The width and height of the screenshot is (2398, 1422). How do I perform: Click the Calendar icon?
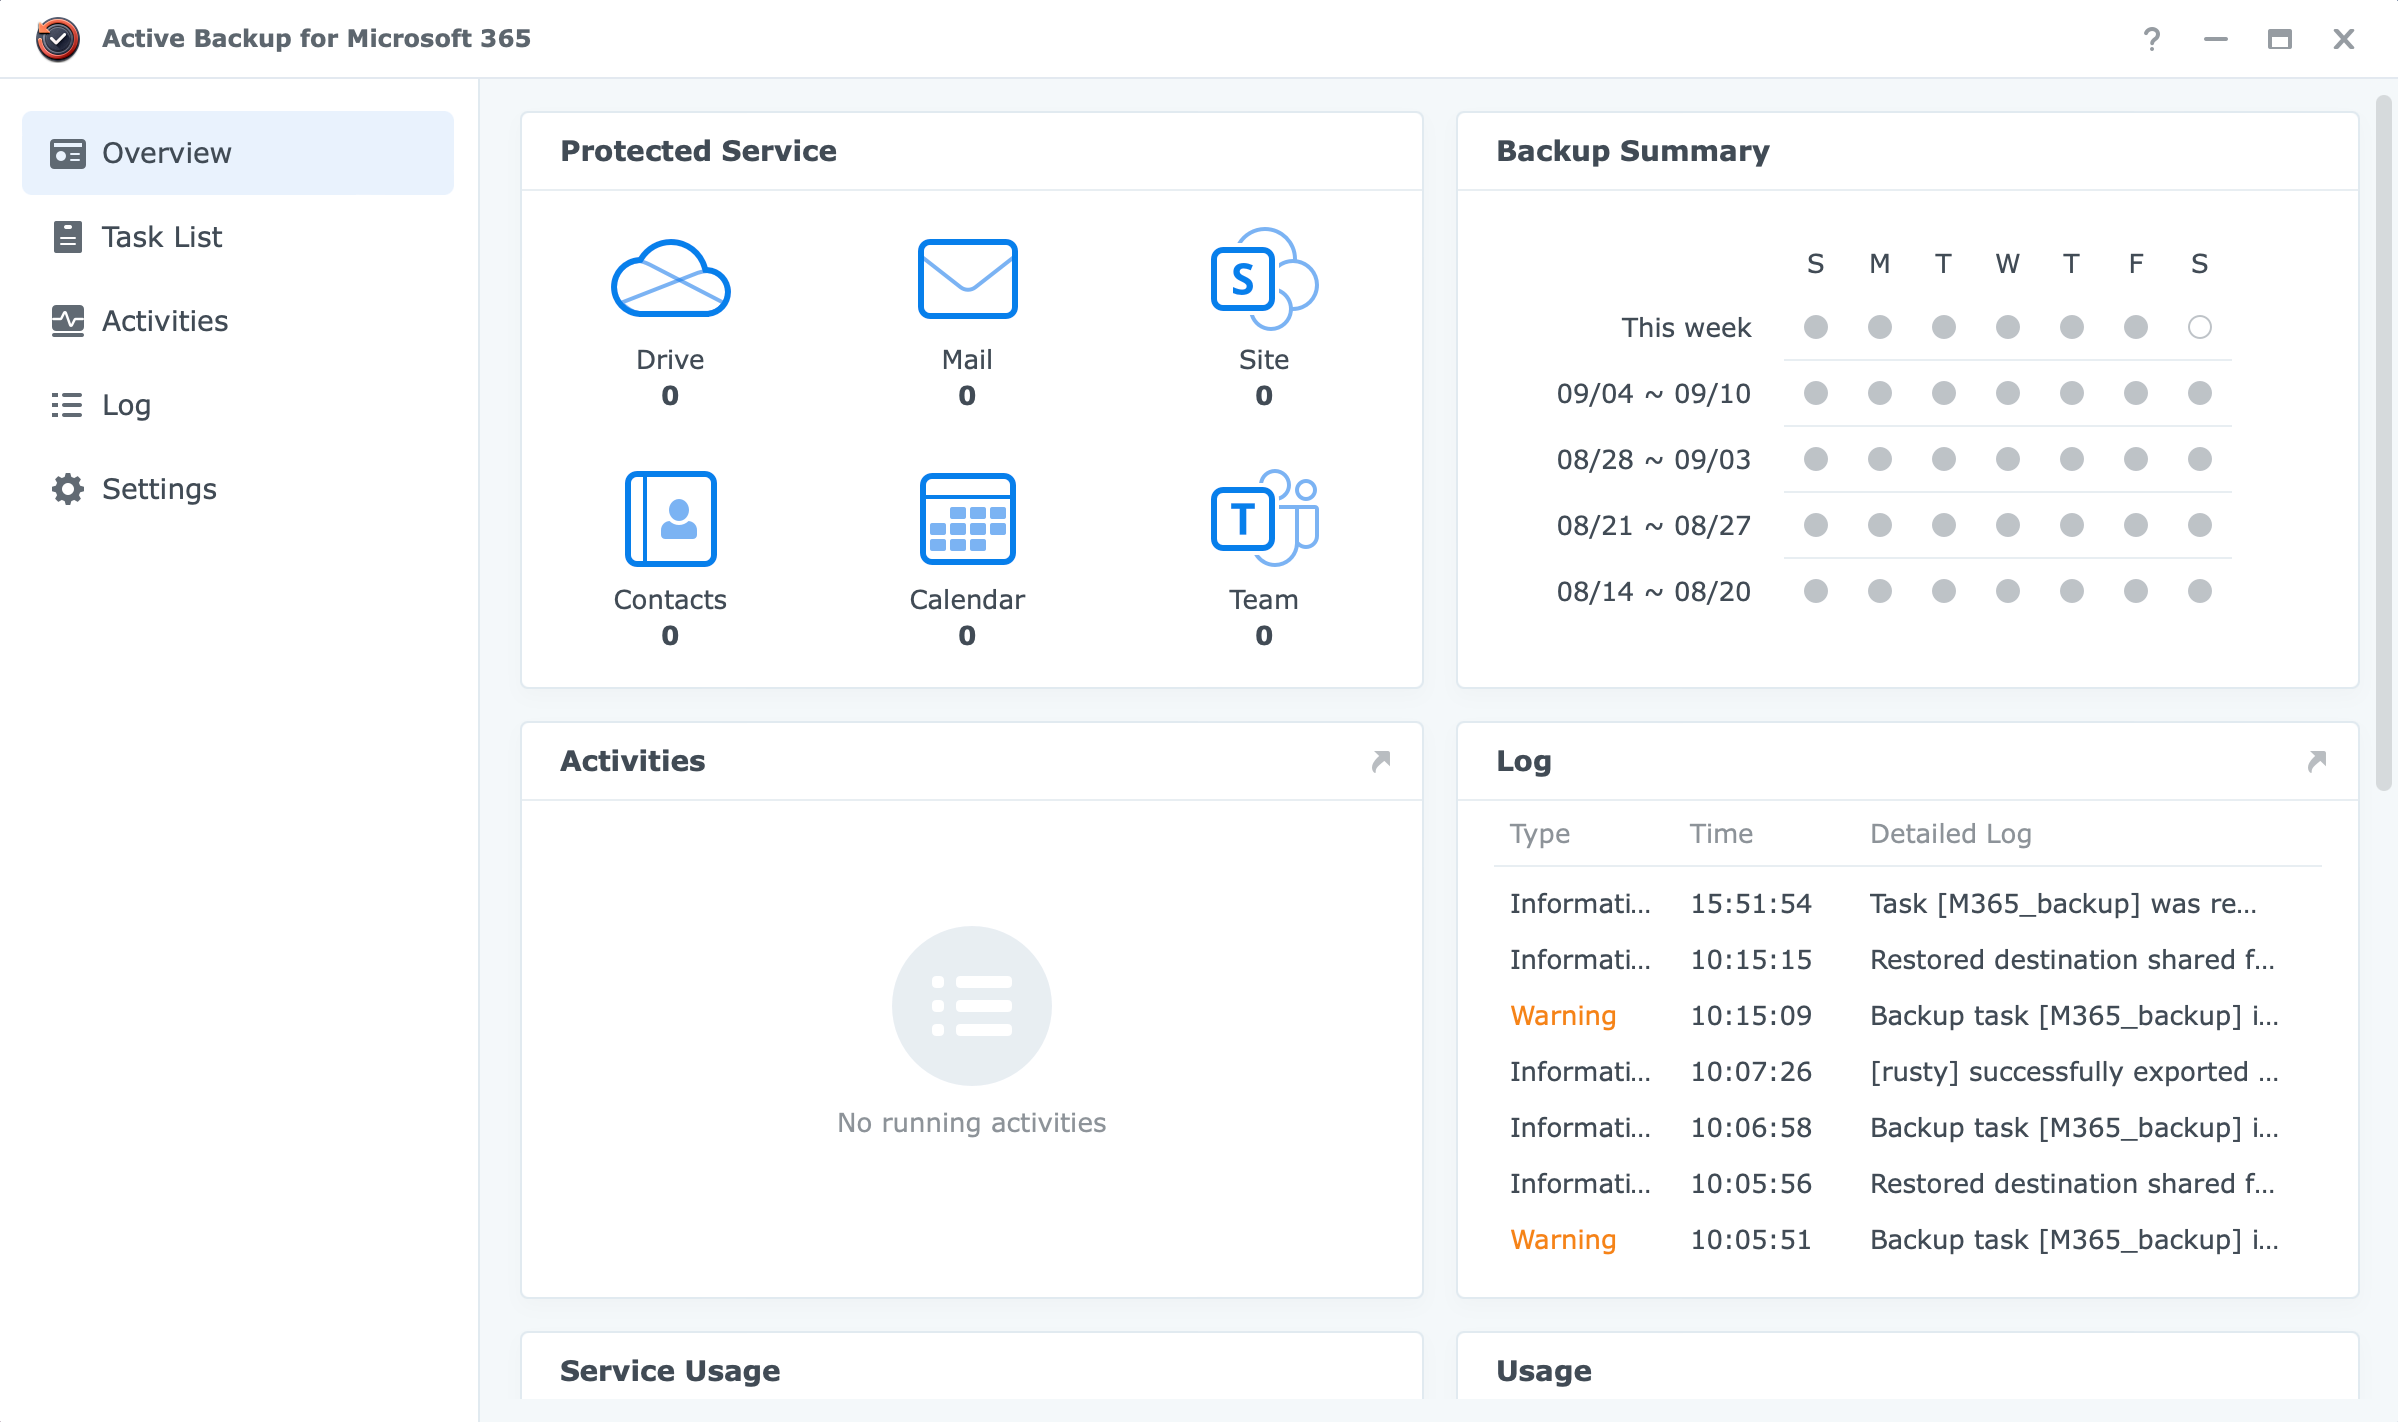(967, 519)
